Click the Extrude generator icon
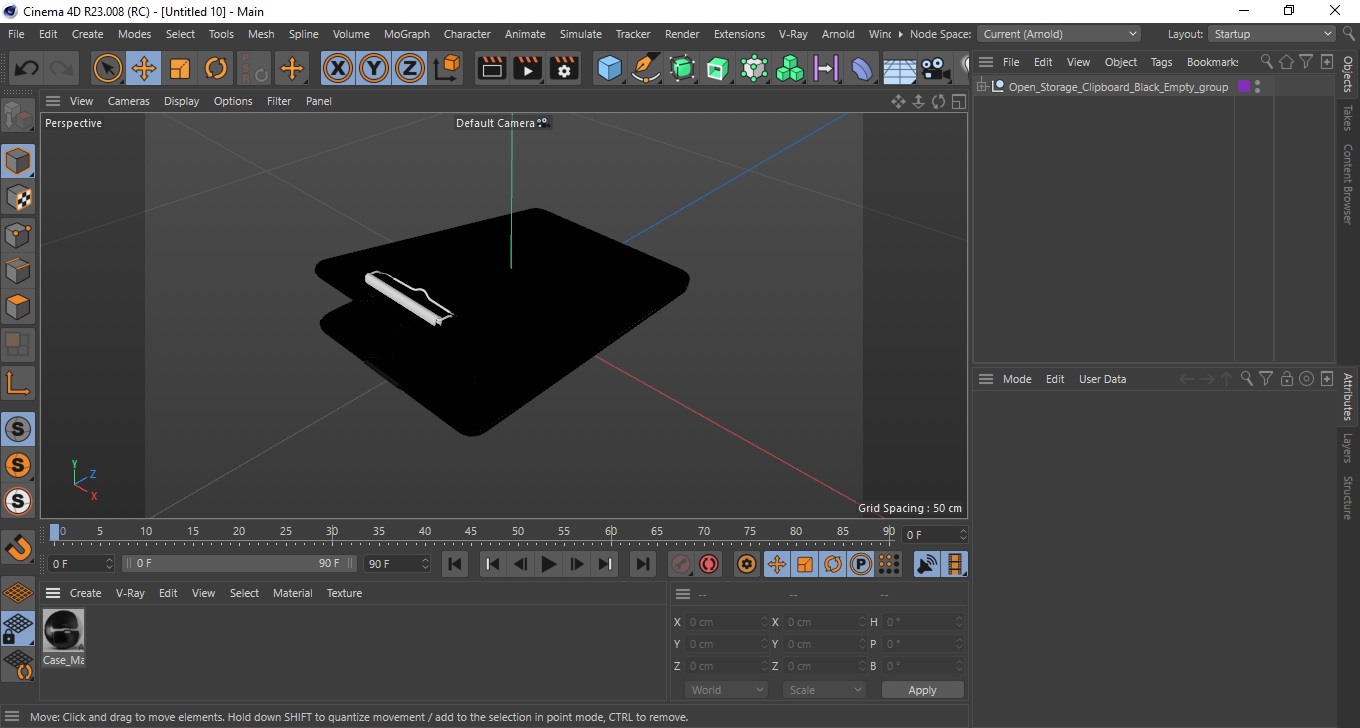Viewport: 1360px width, 728px height. pos(718,69)
